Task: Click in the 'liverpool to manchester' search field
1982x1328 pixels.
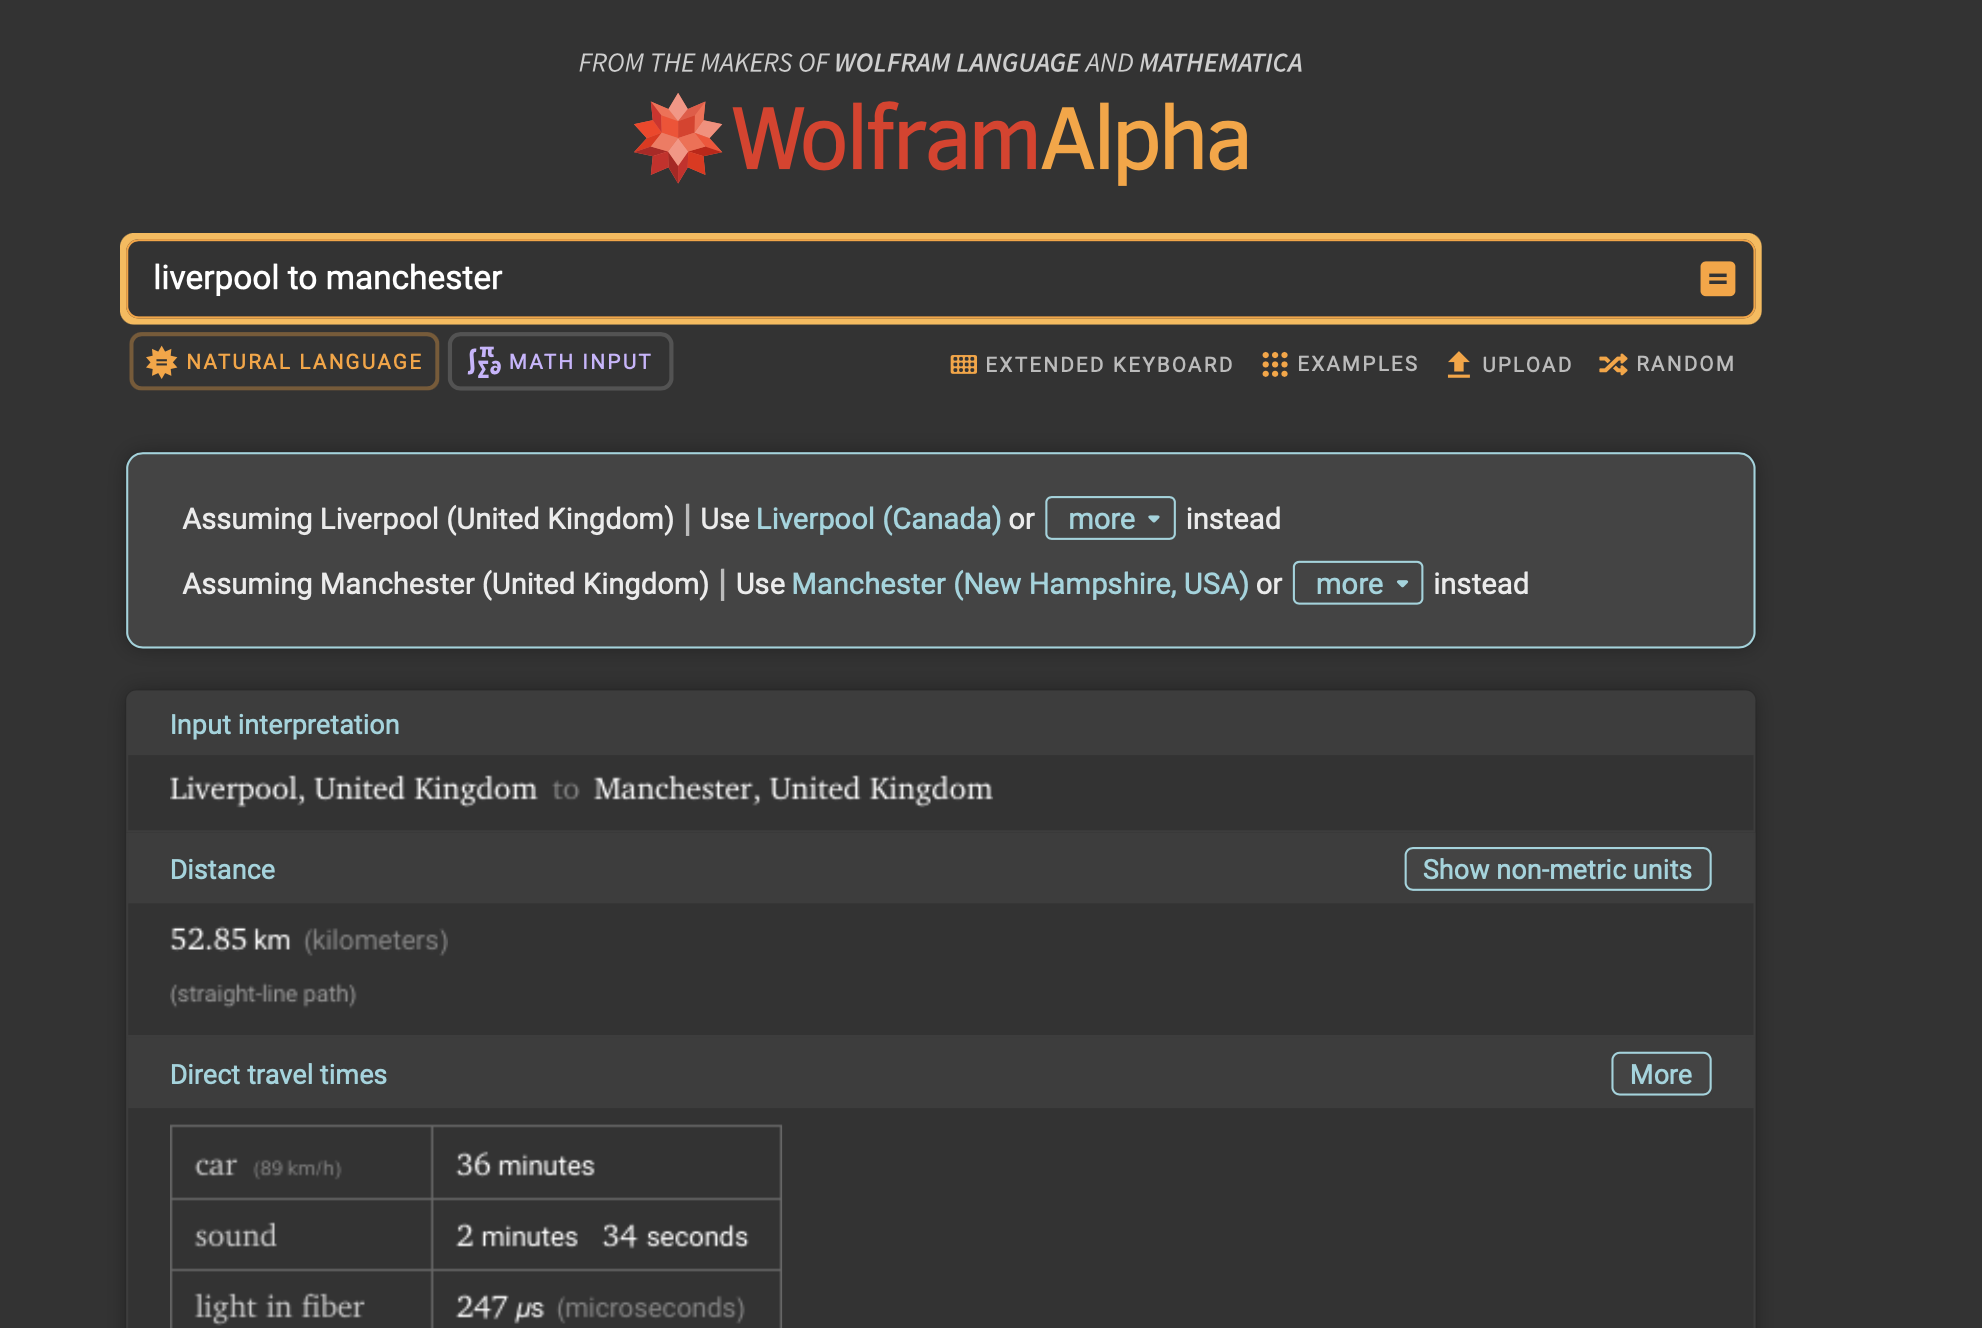Action: click(800, 279)
